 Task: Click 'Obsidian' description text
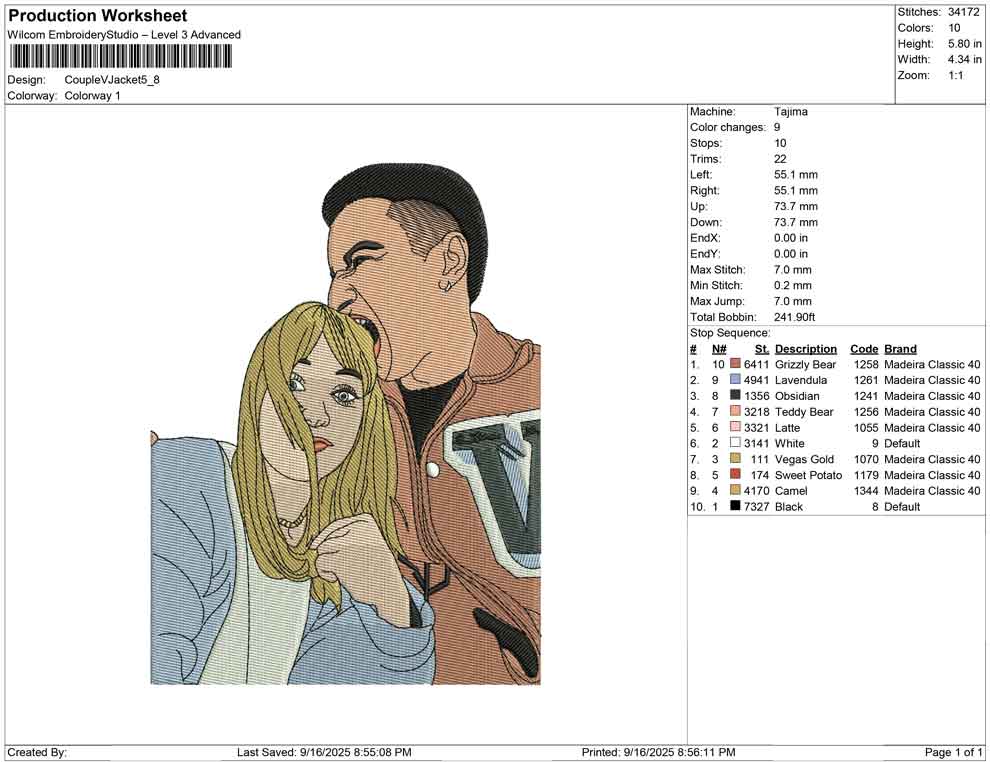point(797,396)
